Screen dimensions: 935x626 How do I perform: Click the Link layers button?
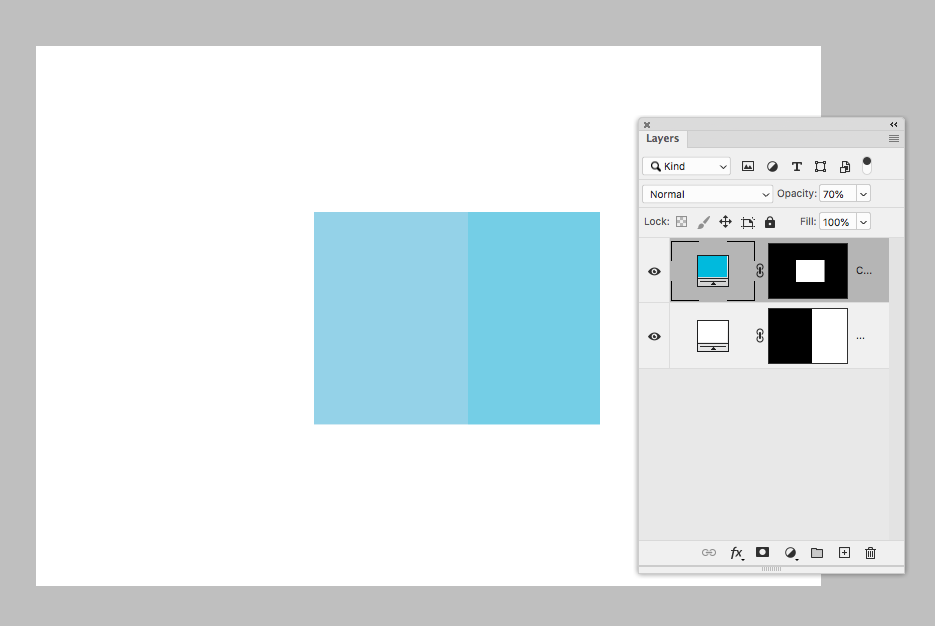[x=708, y=553]
